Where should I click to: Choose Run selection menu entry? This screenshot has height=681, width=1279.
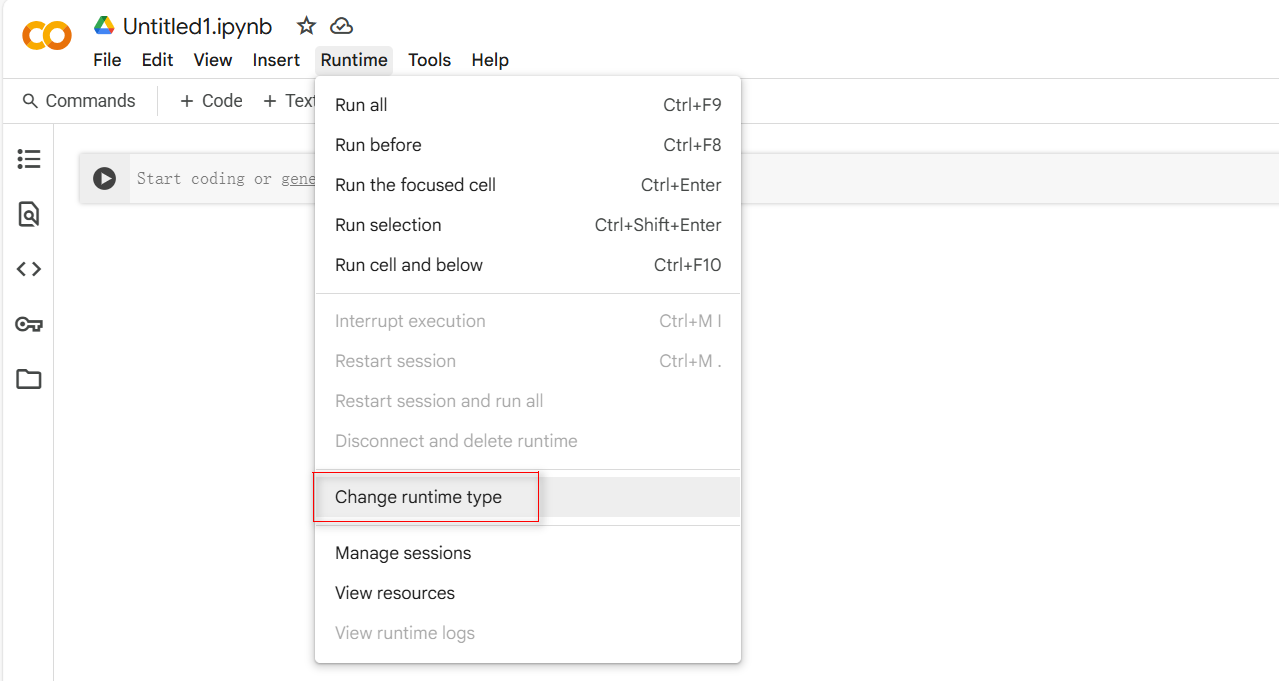[x=528, y=225]
